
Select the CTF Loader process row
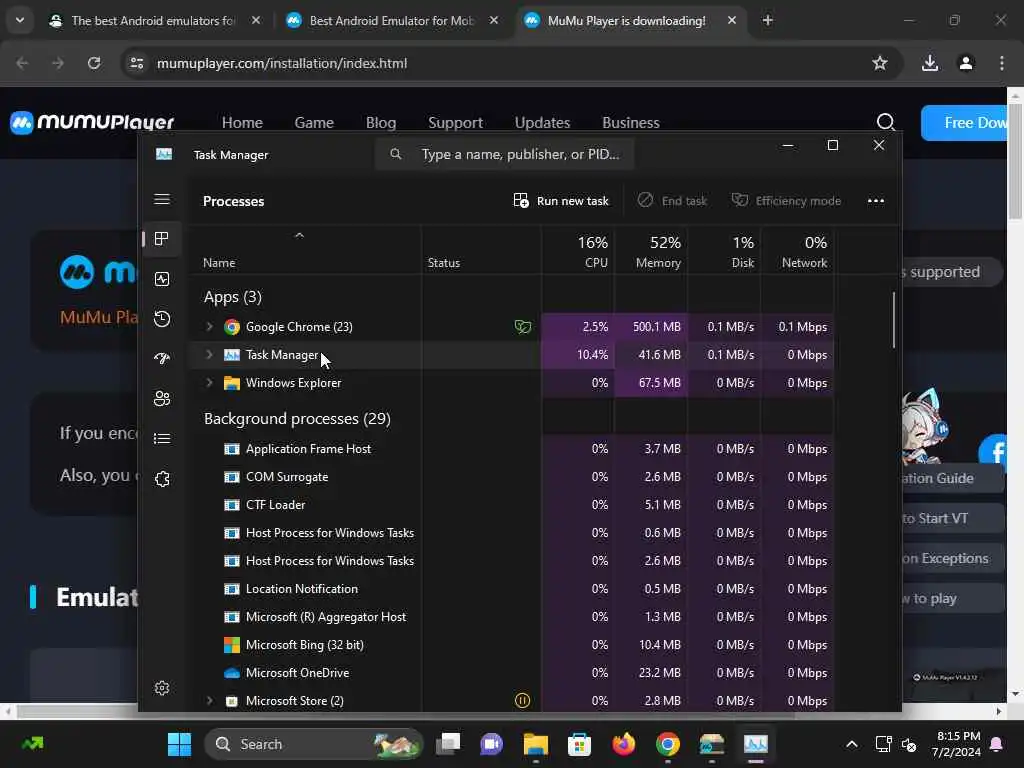coord(511,505)
